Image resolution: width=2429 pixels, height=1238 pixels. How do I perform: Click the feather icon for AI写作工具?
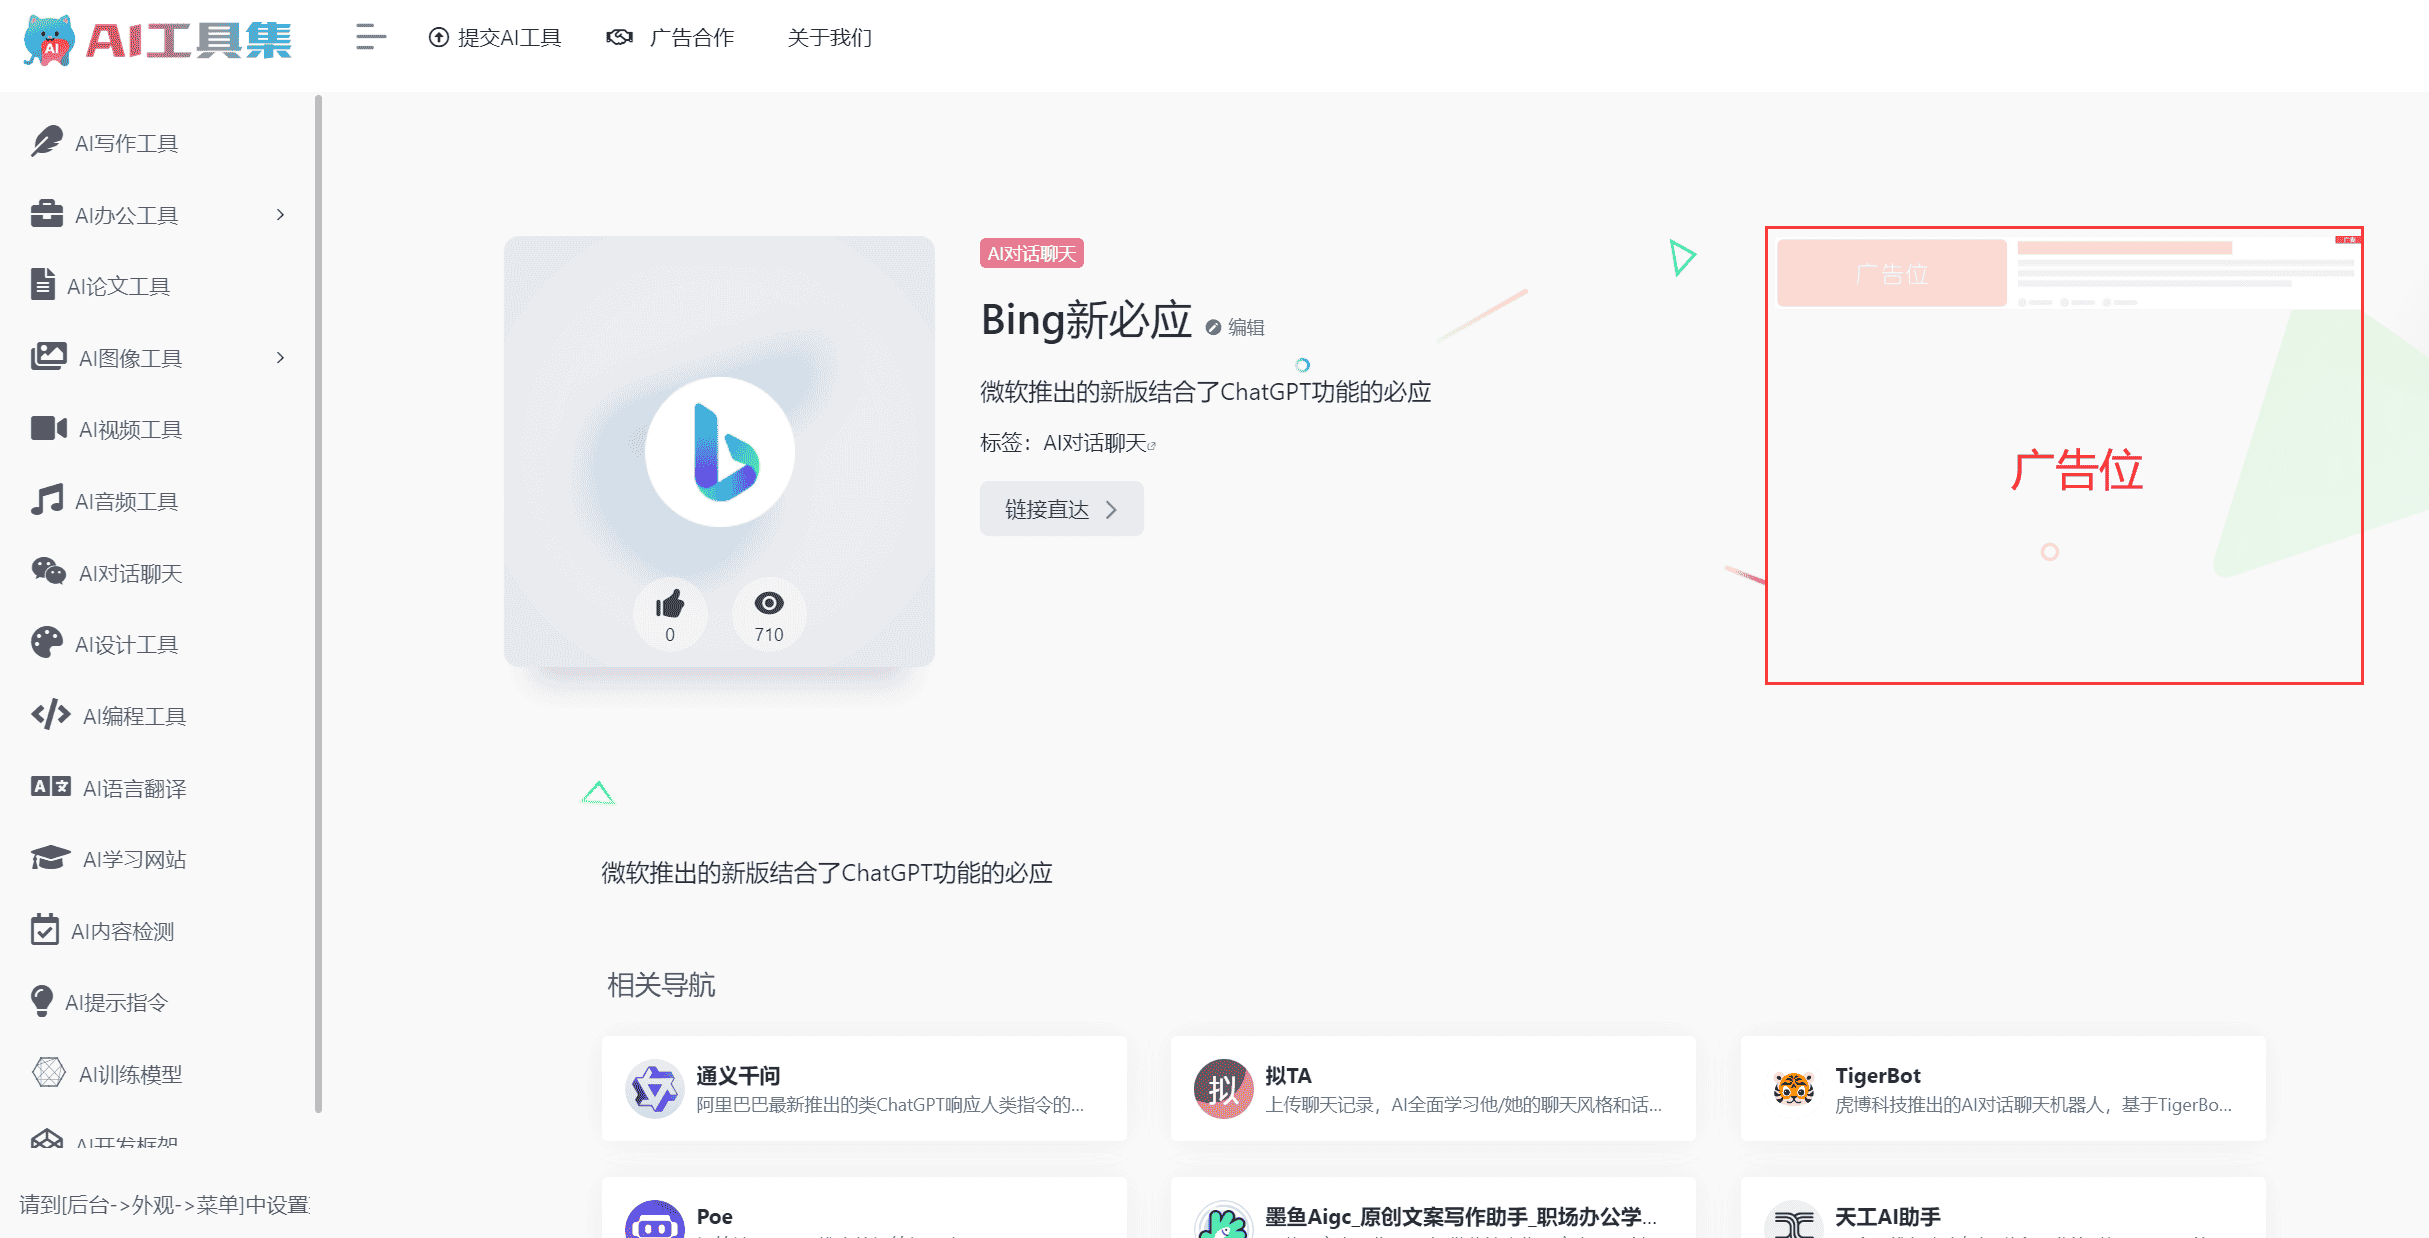click(46, 142)
